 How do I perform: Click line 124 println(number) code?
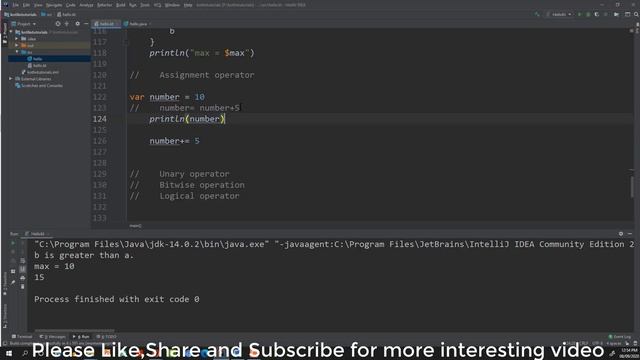tap(187, 119)
